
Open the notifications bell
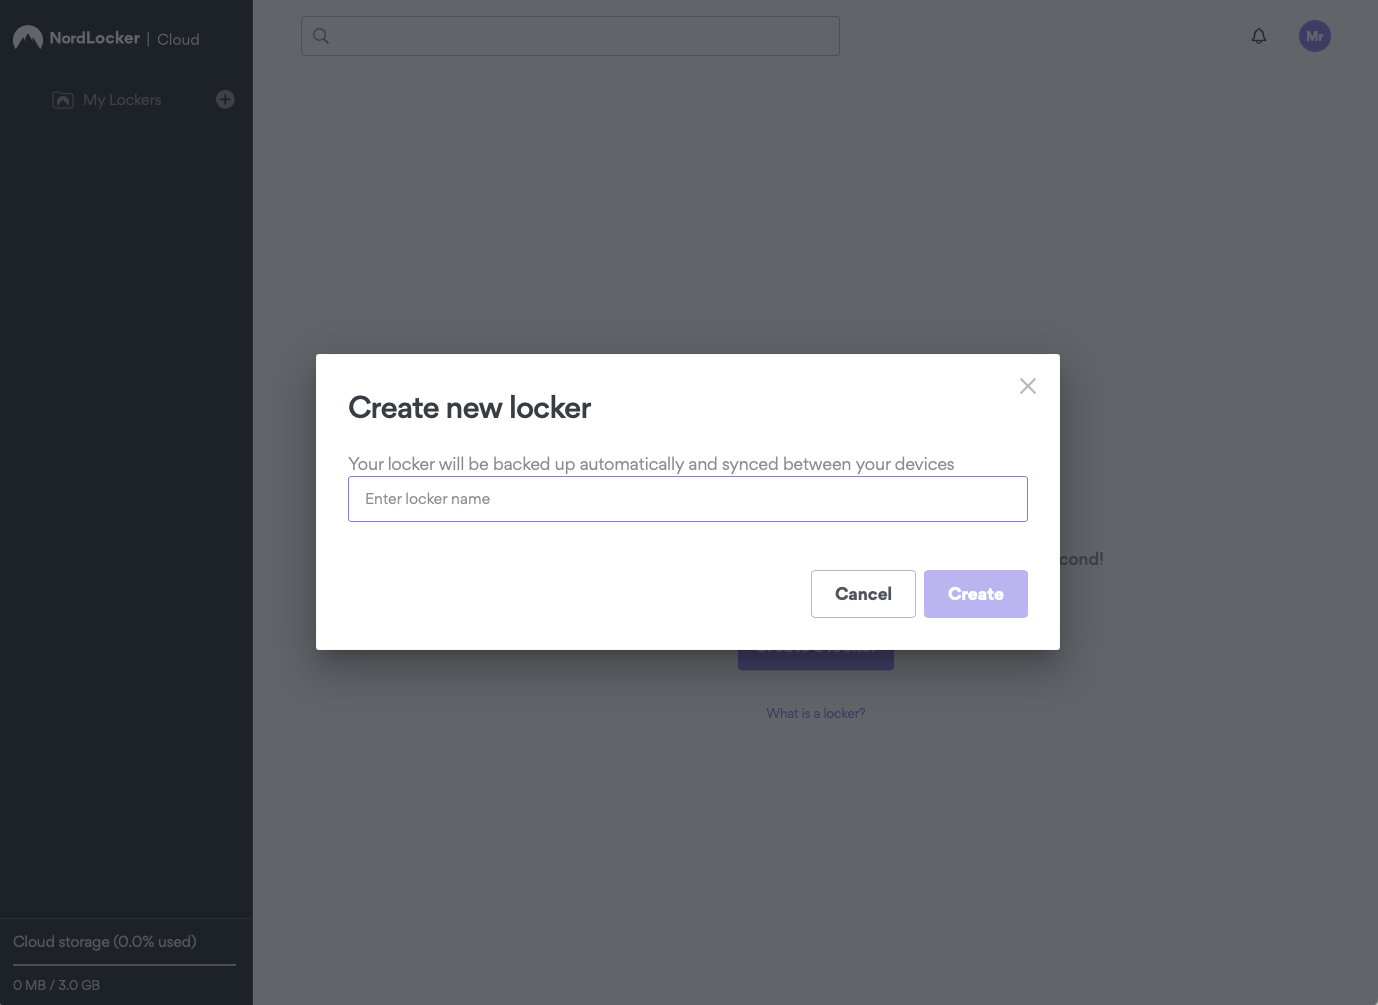(x=1259, y=36)
